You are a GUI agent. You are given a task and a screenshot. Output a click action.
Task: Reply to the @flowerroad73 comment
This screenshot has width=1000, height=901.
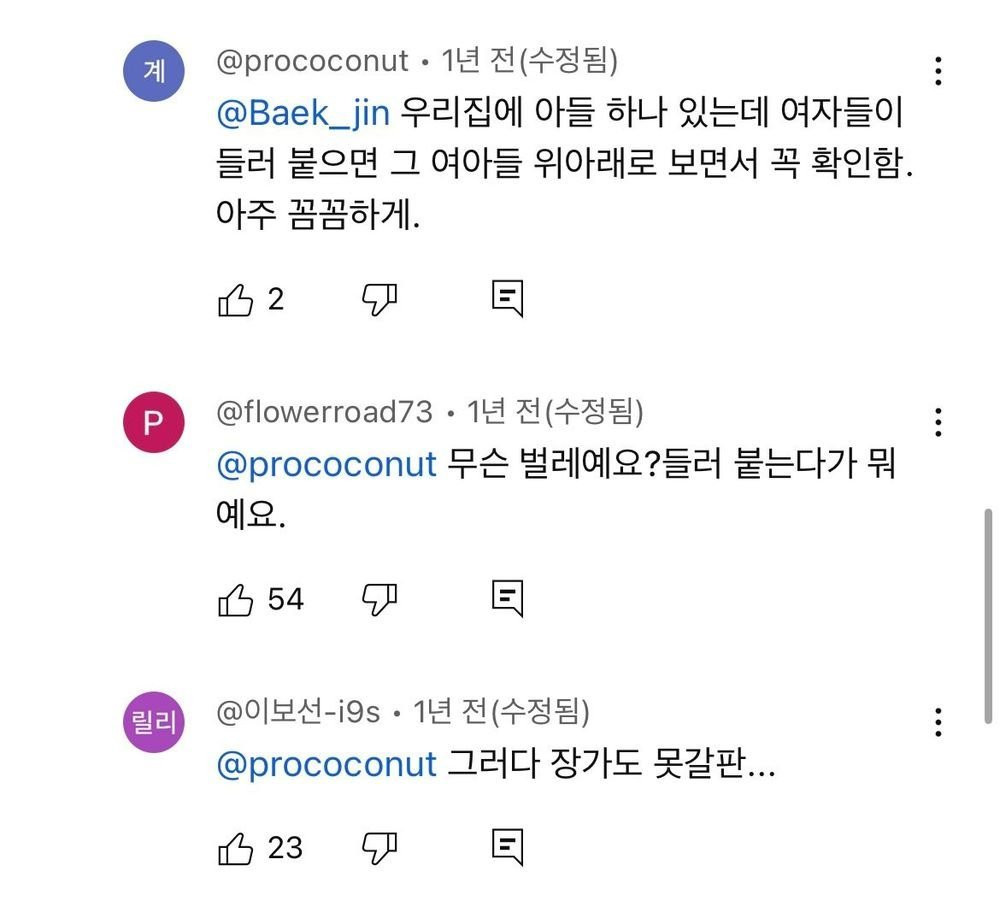coord(508,599)
